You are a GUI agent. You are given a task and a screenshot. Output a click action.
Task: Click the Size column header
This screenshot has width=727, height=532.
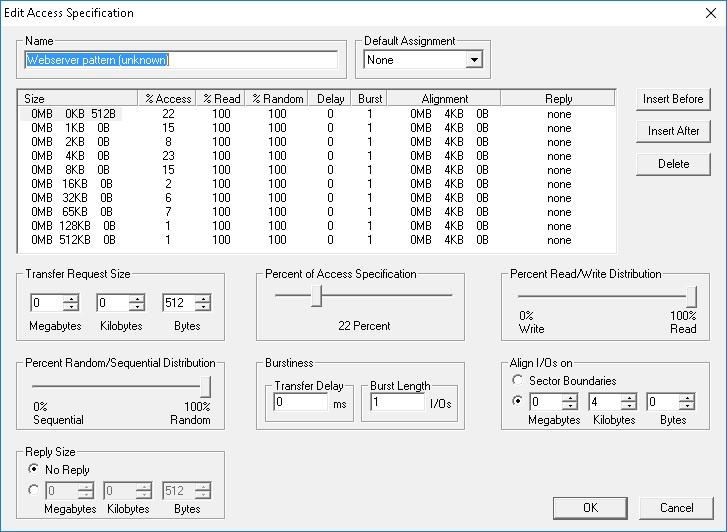coord(78,99)
